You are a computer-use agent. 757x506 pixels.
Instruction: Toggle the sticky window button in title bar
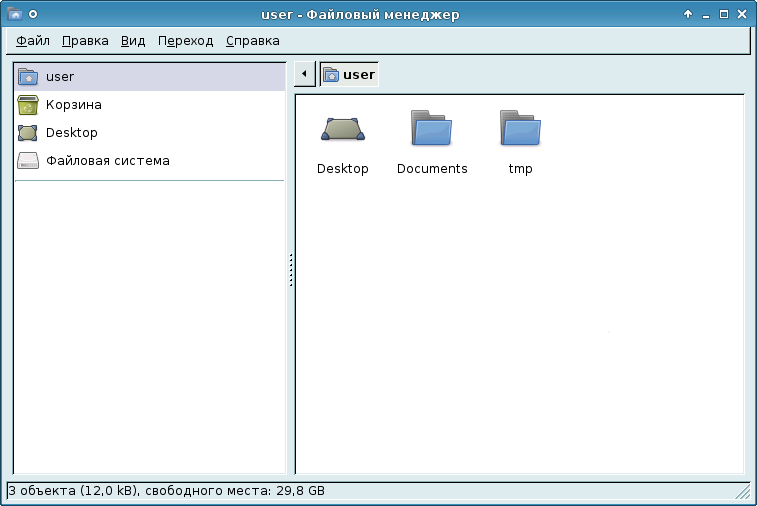click(33, 14)
